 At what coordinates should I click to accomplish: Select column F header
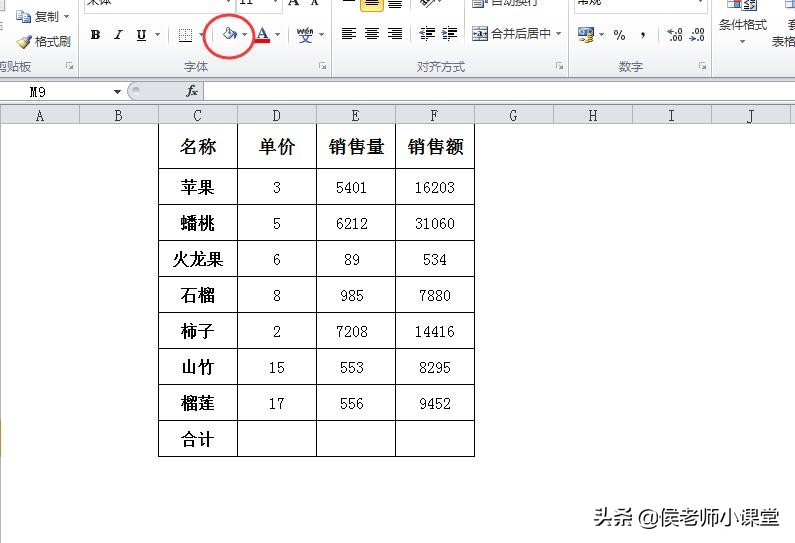point(435,116)
